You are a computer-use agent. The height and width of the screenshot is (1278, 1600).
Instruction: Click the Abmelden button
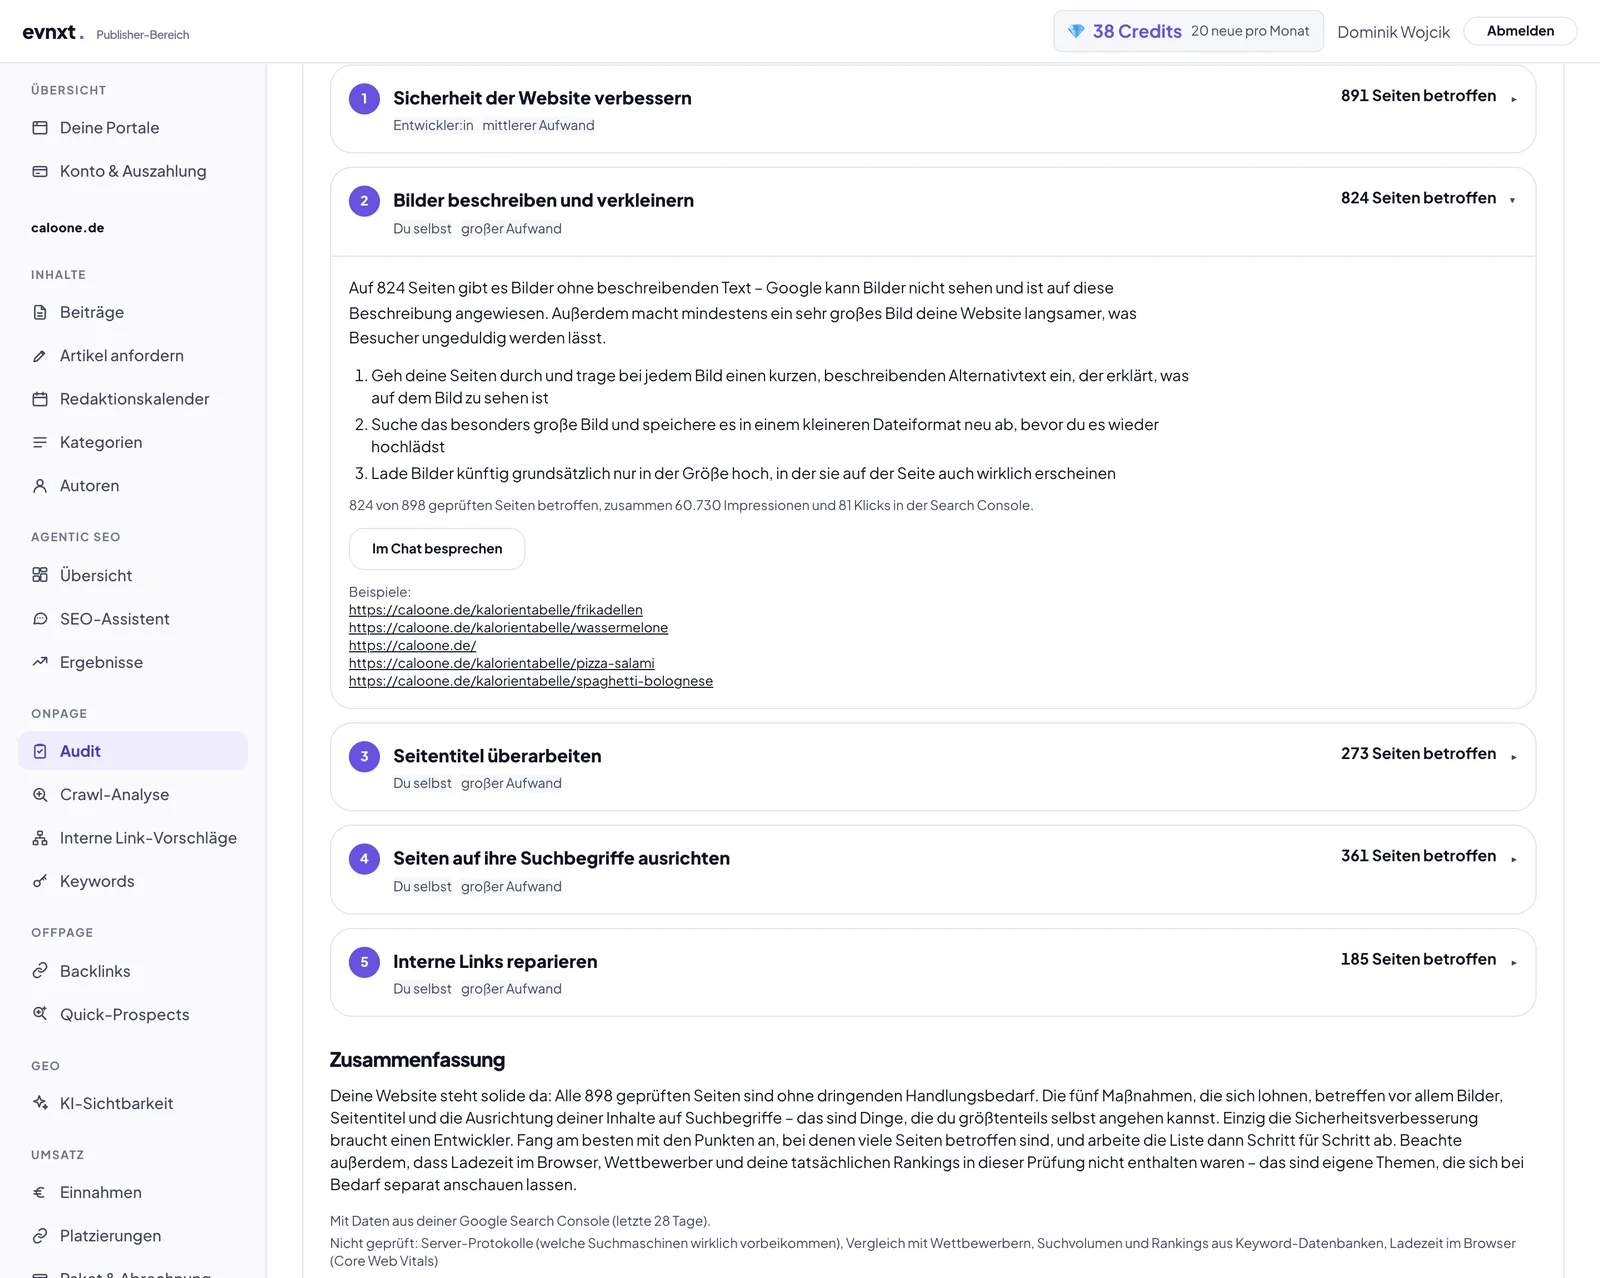[1520, 31]
